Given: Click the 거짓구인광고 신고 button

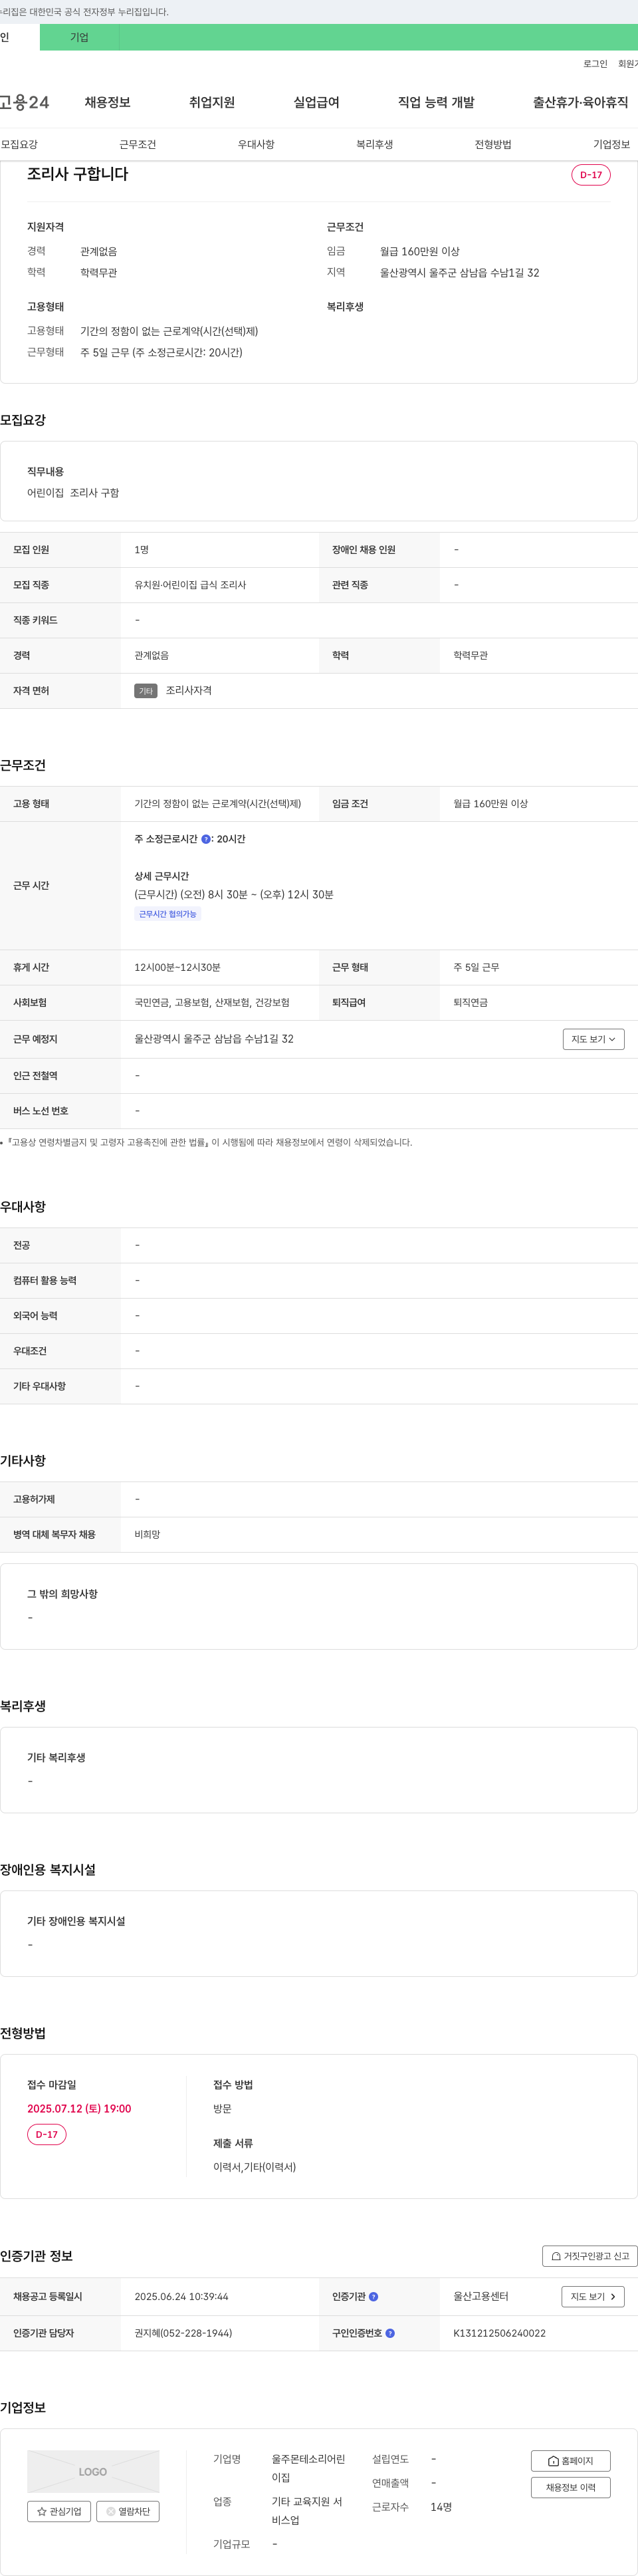Looking at the screenshot, I should point(590,2256).
